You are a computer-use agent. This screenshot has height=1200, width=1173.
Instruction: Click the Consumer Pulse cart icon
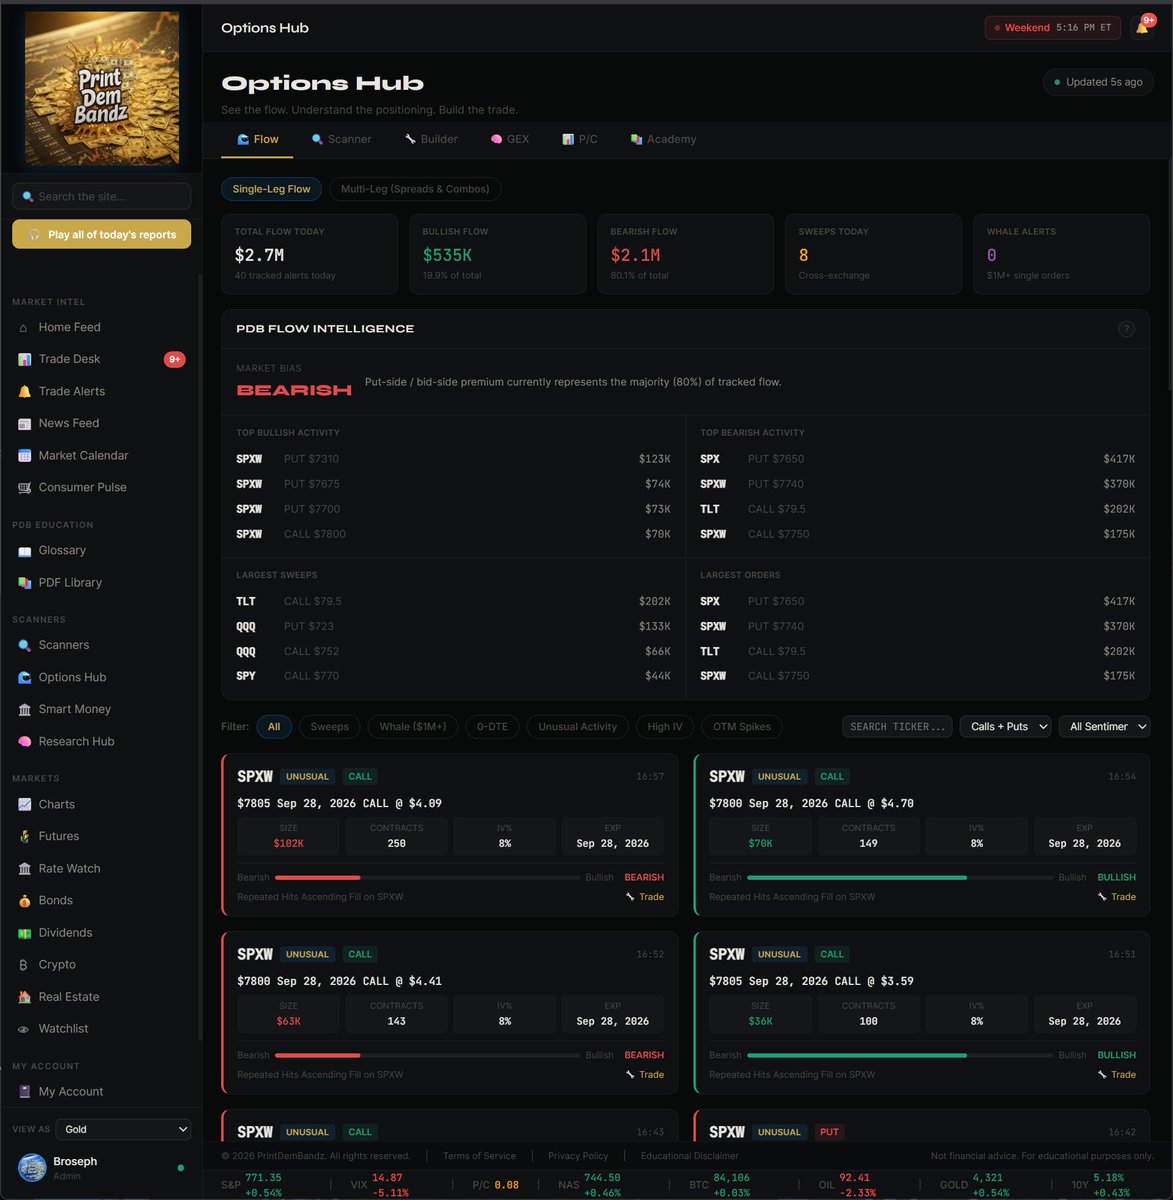click(24, 487)
